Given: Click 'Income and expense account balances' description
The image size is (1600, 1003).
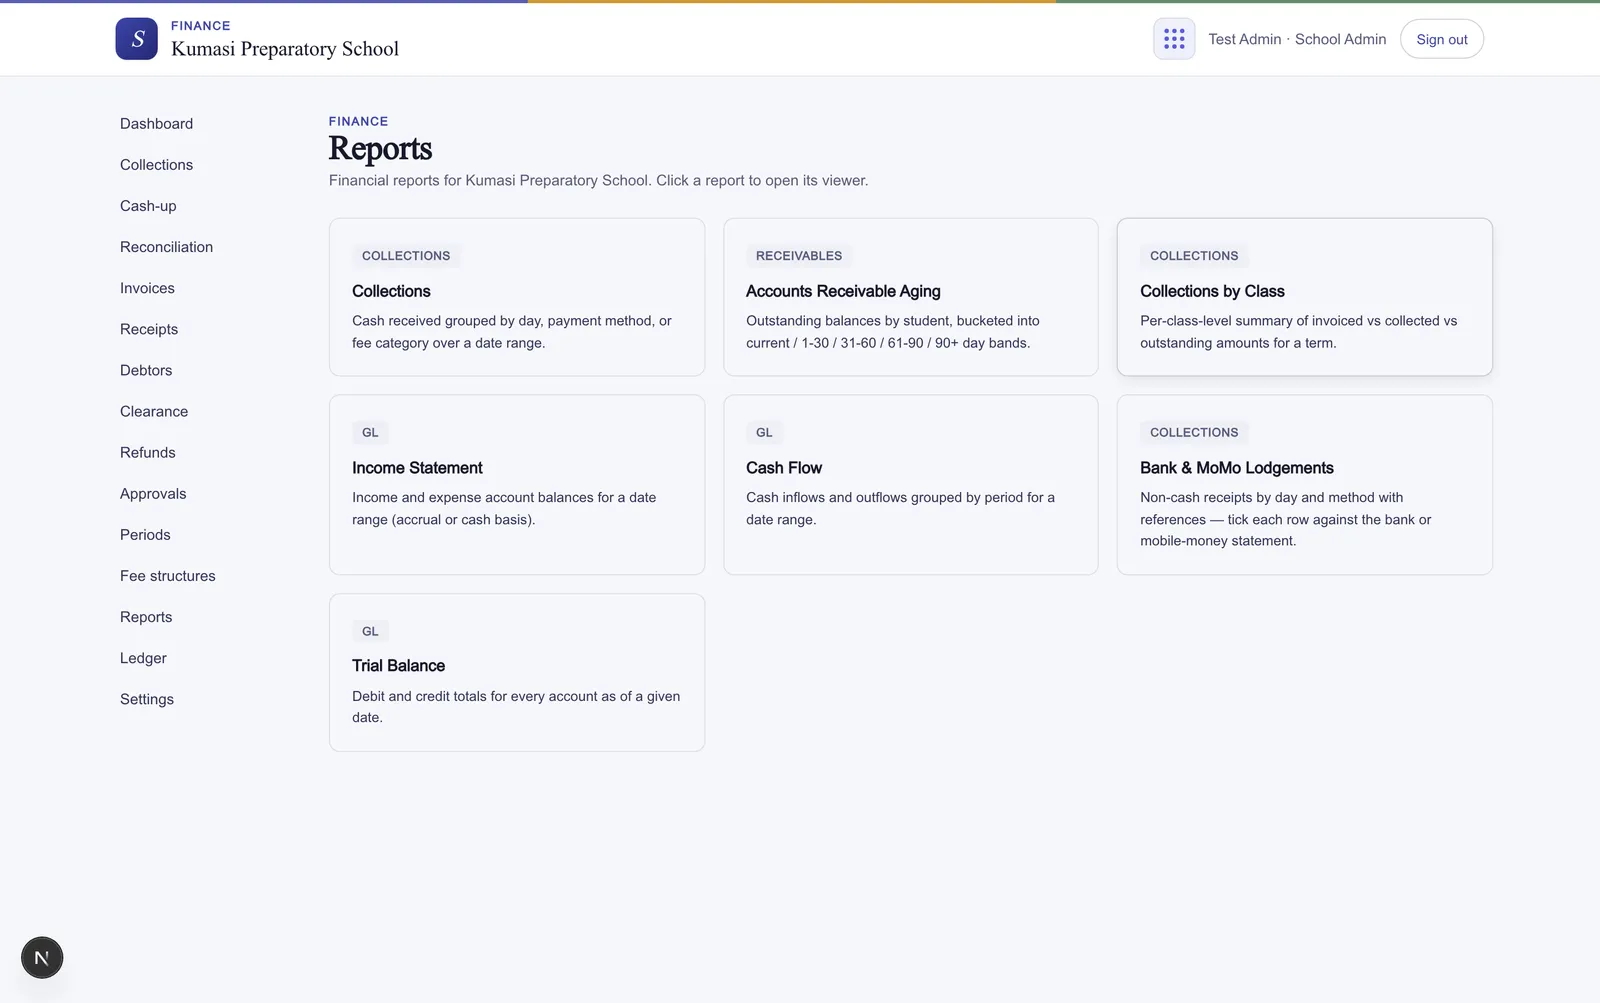Looking at the screenshot, I should [x=504, y=508].
